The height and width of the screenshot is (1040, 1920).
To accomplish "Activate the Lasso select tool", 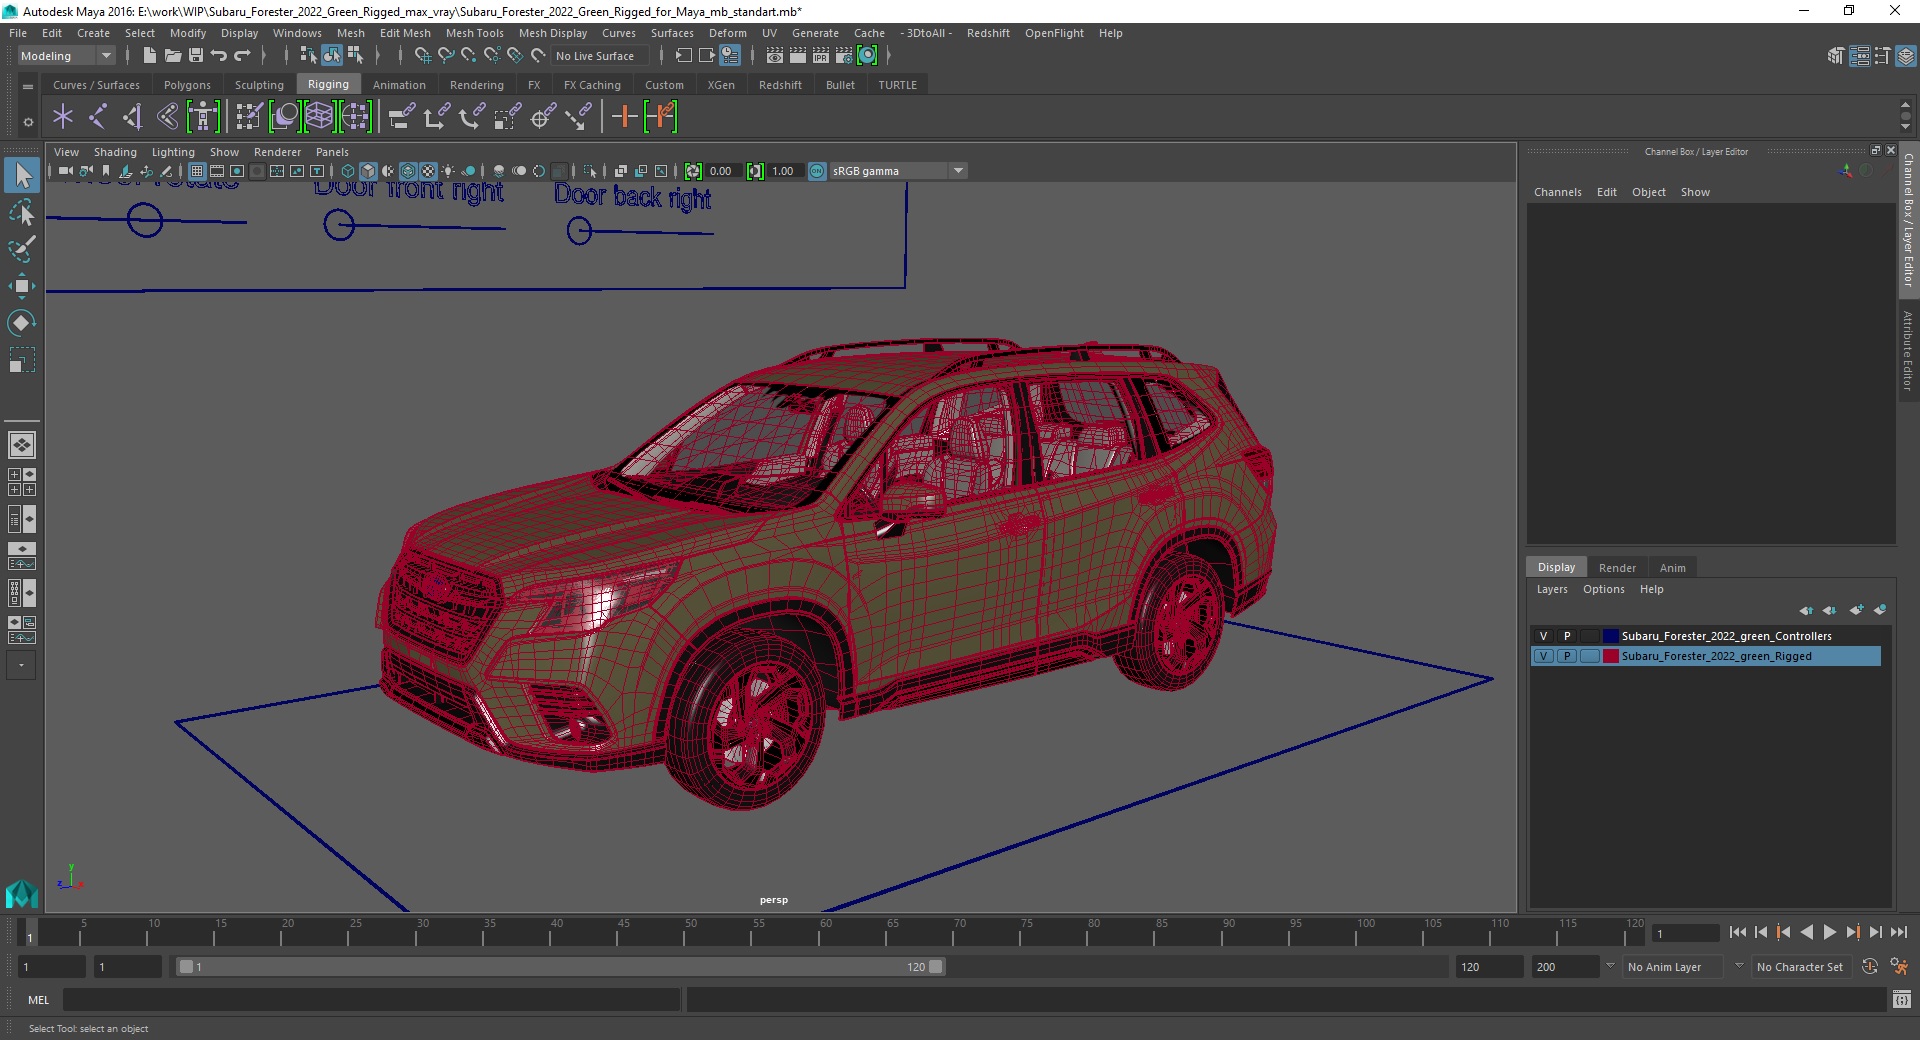I will coord(22,213).
